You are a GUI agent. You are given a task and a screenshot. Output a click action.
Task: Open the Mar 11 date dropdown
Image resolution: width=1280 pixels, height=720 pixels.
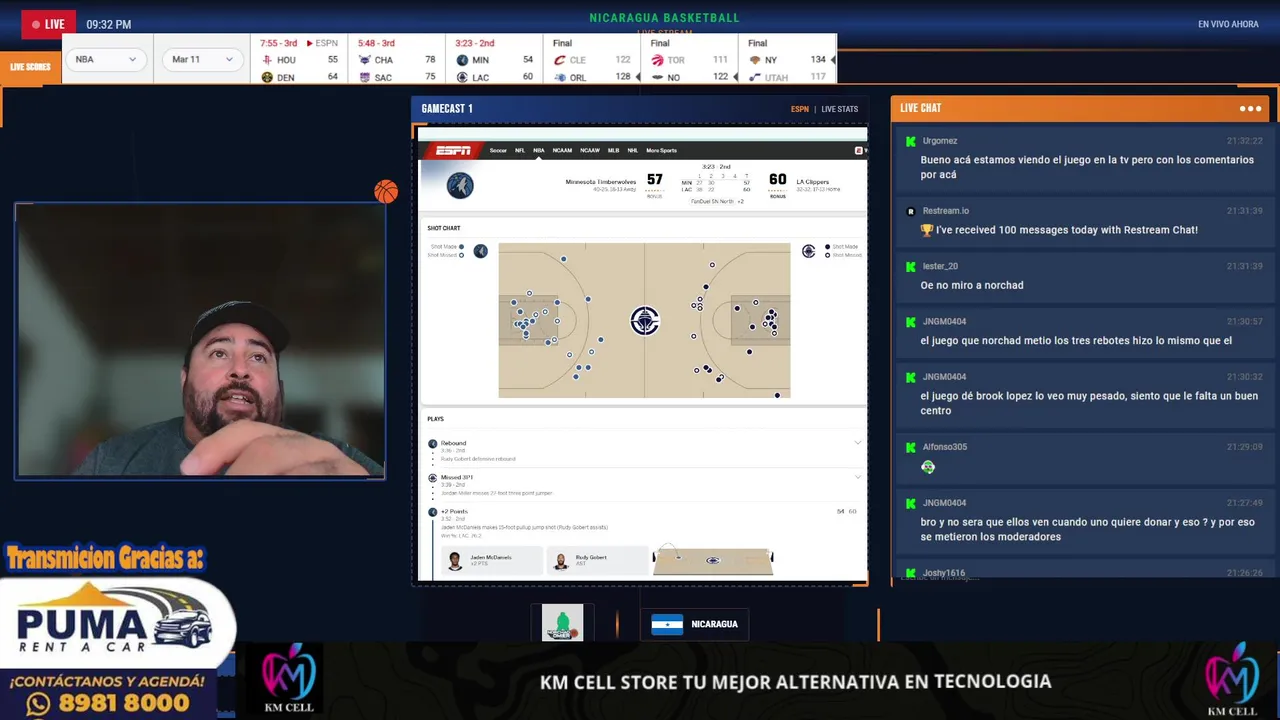point(203,59)
